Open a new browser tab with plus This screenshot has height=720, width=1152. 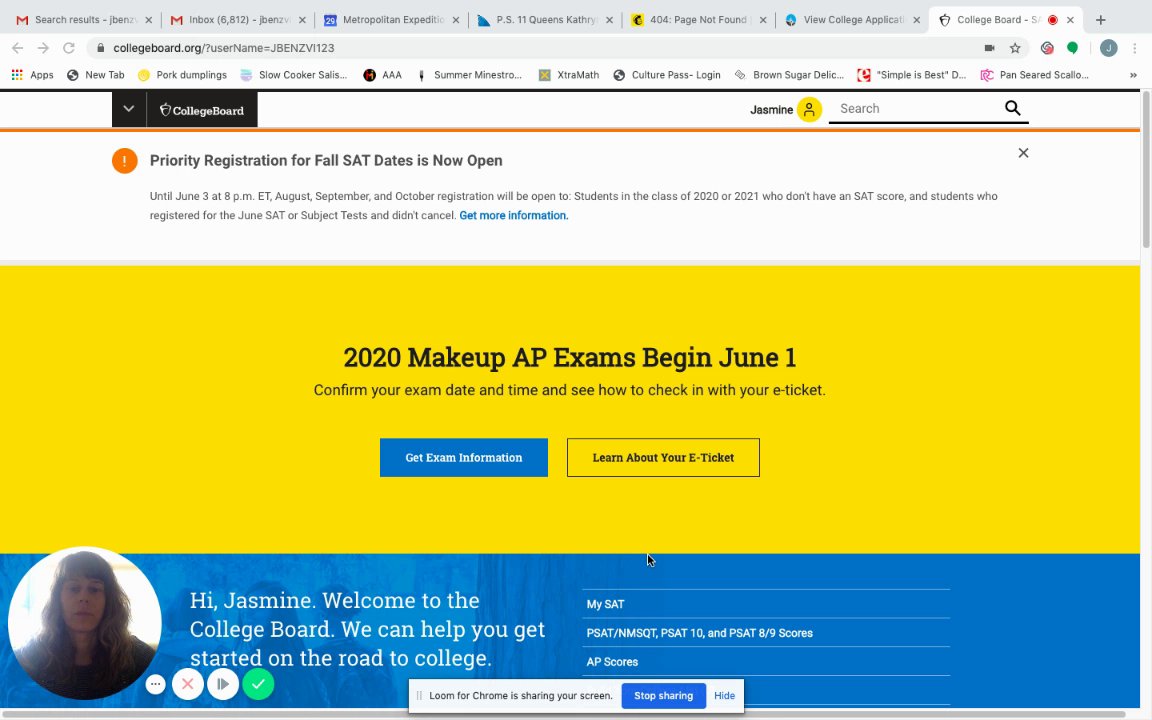[x=1100, y=20]
